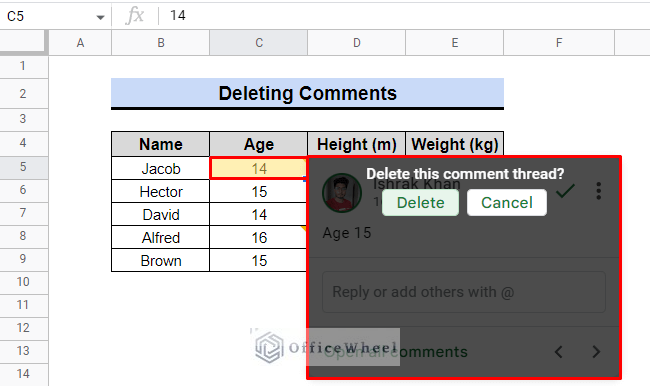The height and width of the screenshot is (386, 650).
Task: Select row 1 header
Action: tap(24, 66)
